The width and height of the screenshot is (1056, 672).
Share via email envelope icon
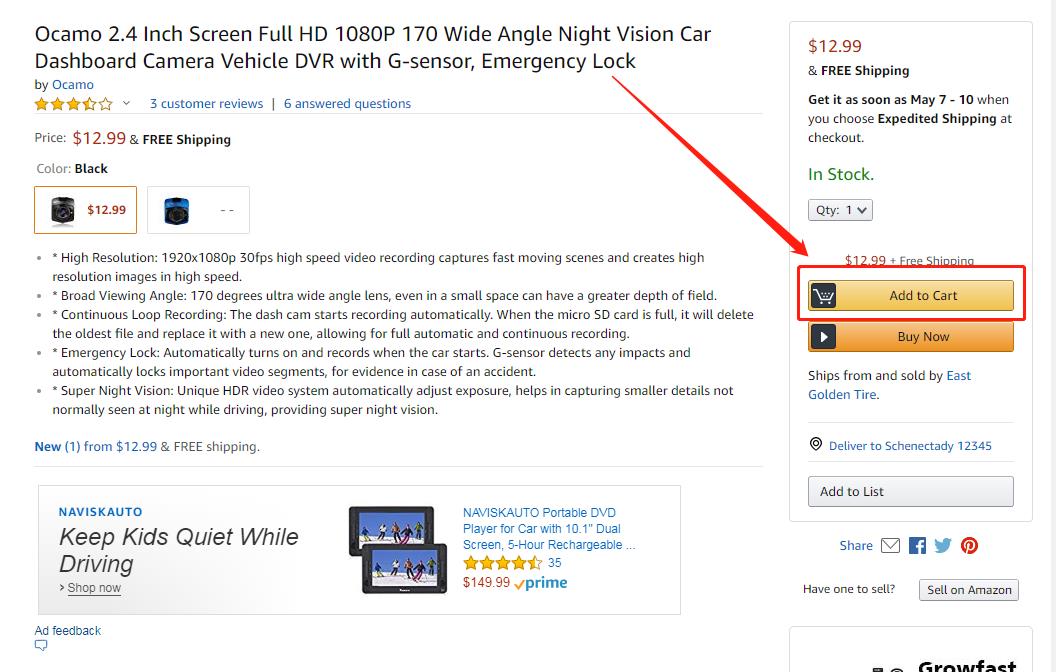(890, 545)
